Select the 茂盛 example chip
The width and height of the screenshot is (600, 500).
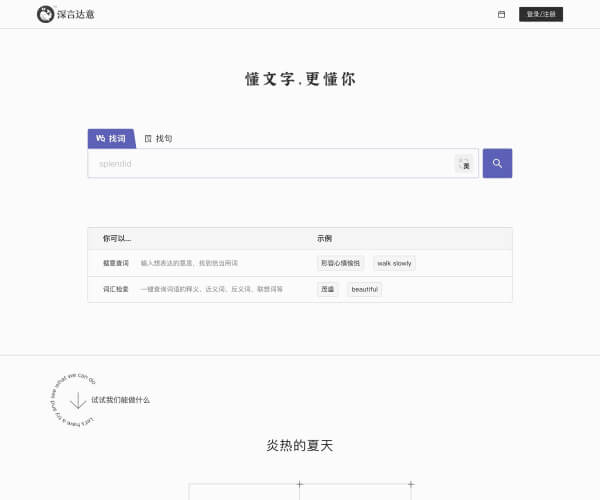pos(328,289)
